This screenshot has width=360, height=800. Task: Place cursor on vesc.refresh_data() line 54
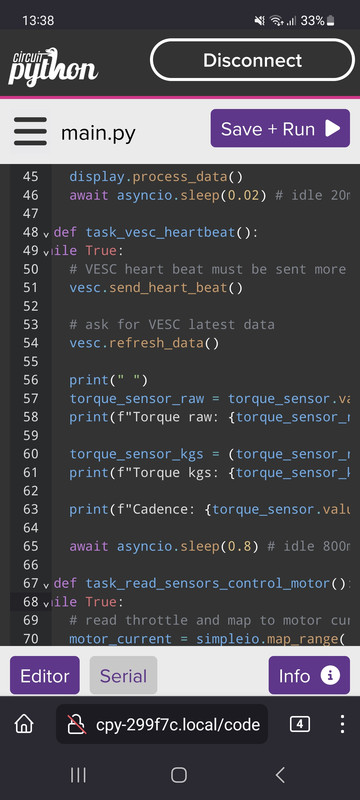tap(144, 343)
